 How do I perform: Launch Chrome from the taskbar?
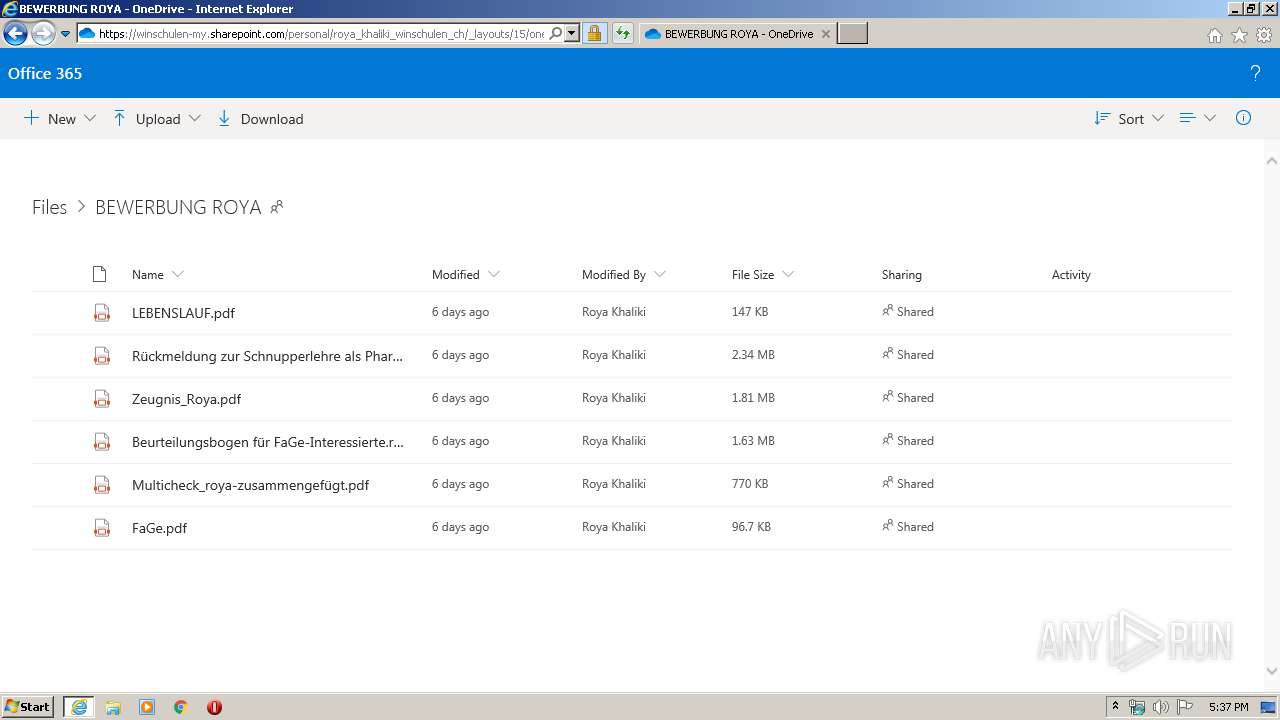(180, 707)
